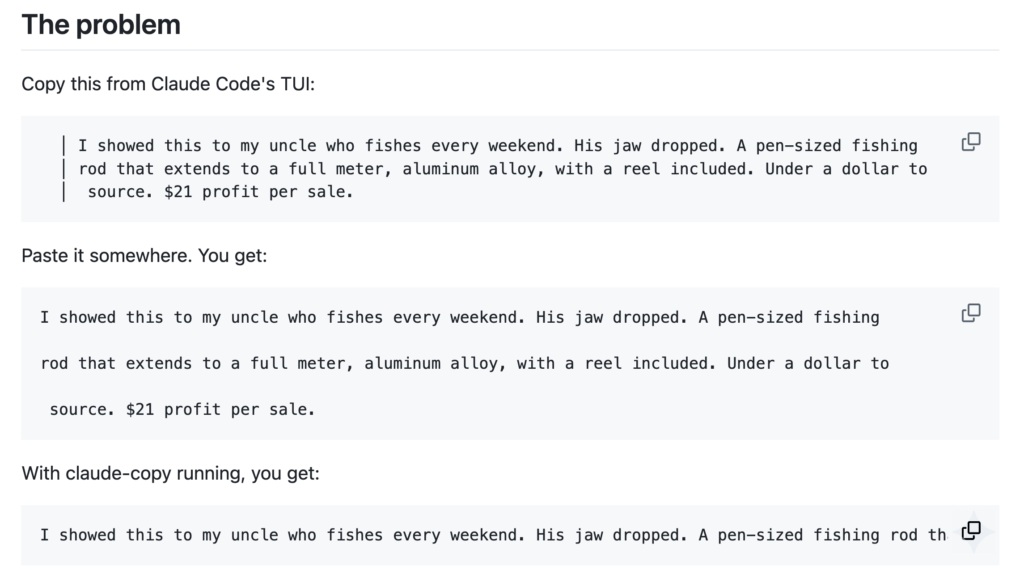Click the "source. $21 profit" line in the double-spaced block

[x=182, y=409]
